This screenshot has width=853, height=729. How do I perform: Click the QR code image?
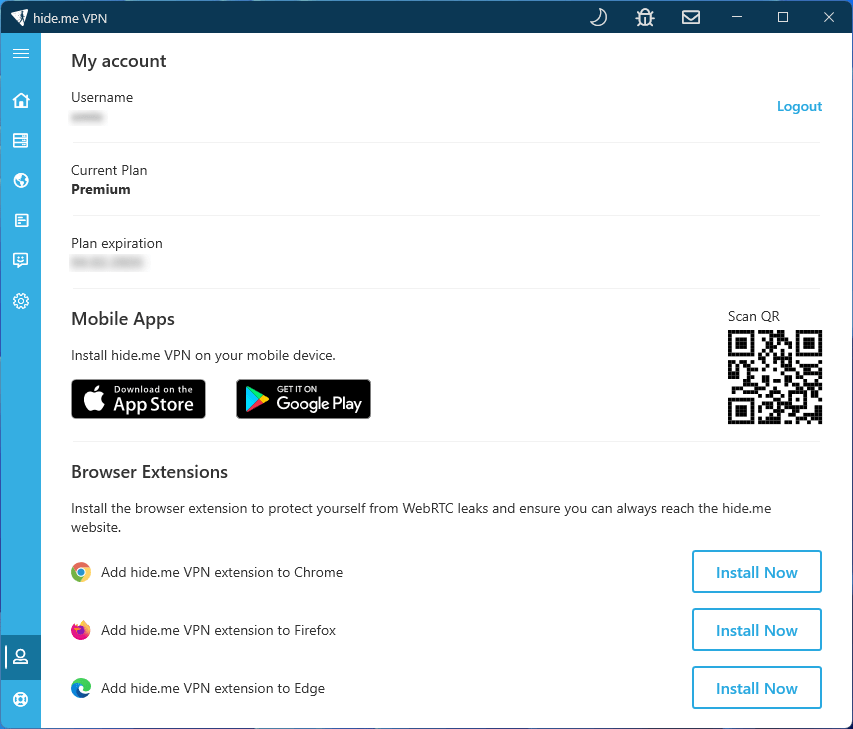coord(775,376)
